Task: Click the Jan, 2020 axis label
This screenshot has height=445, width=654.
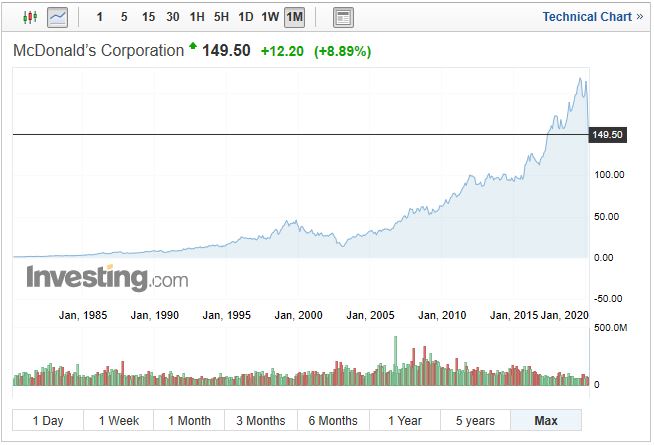Action: [564, 315]
